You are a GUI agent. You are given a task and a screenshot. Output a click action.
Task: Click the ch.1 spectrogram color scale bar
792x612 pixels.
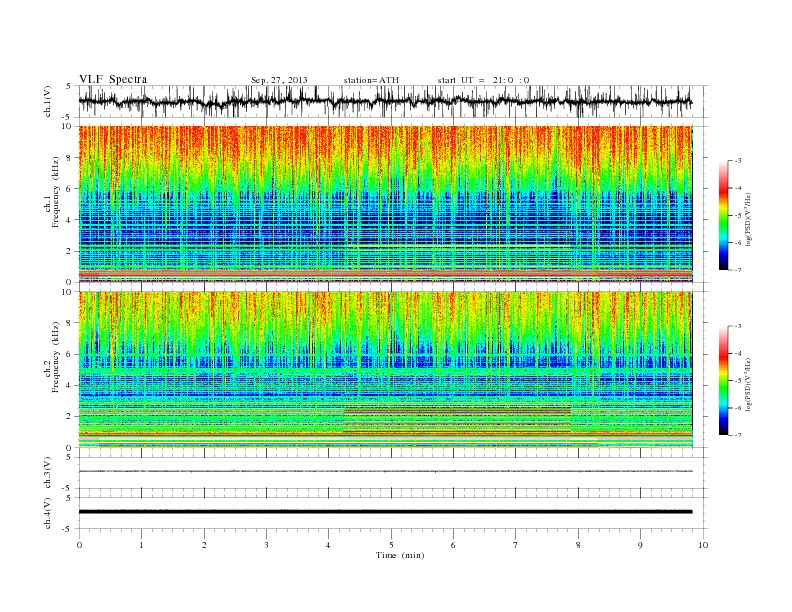[x=724, y=215]
